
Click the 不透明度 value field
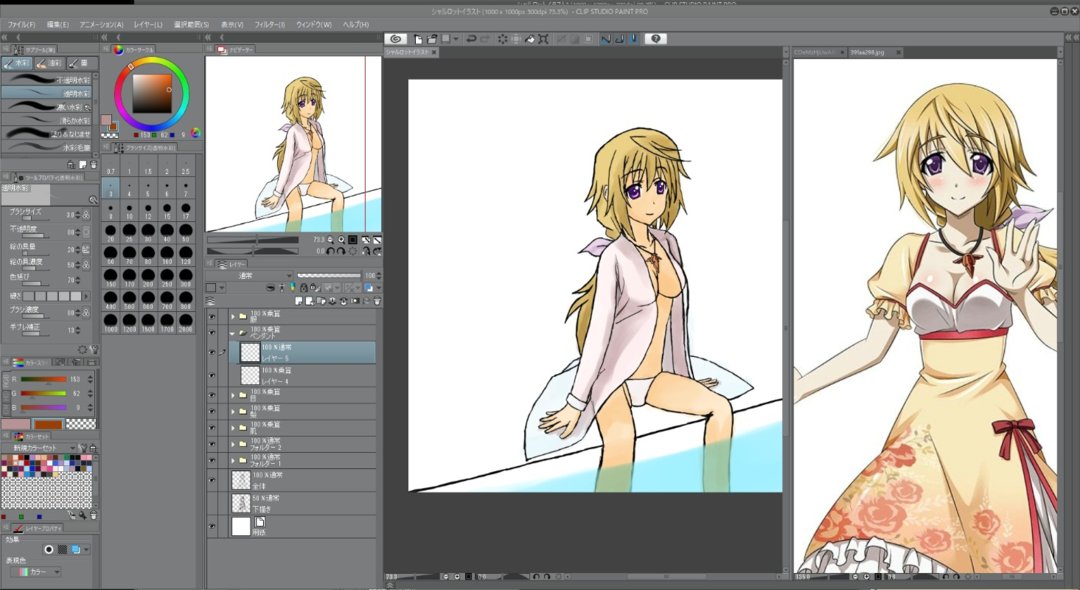71,232
